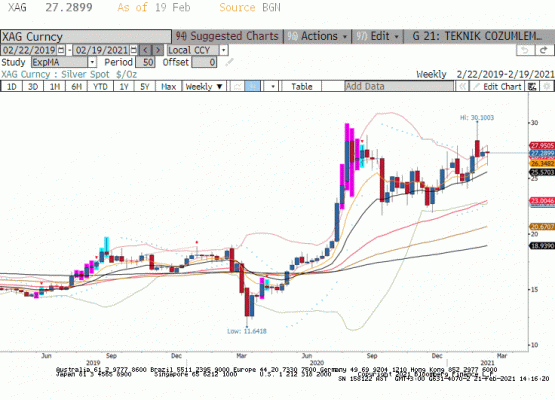Image resolution: width=555 pixels, height=400 pixels.
Task: Select the Max time range
Action: (x=168, y=86)
